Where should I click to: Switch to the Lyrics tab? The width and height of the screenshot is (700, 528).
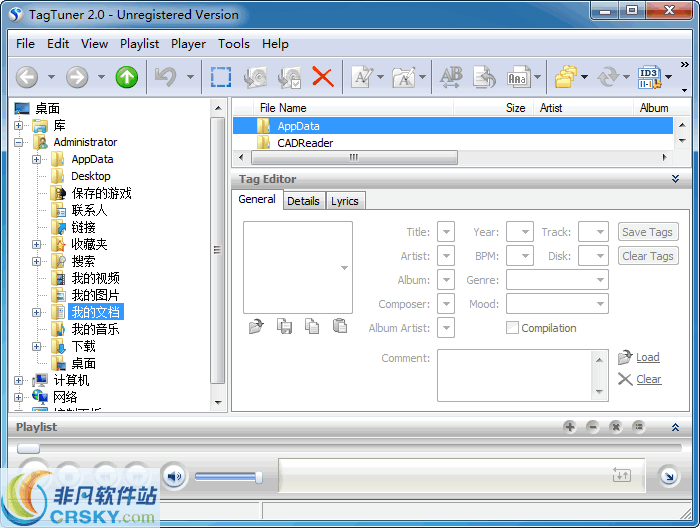(344, 200)
